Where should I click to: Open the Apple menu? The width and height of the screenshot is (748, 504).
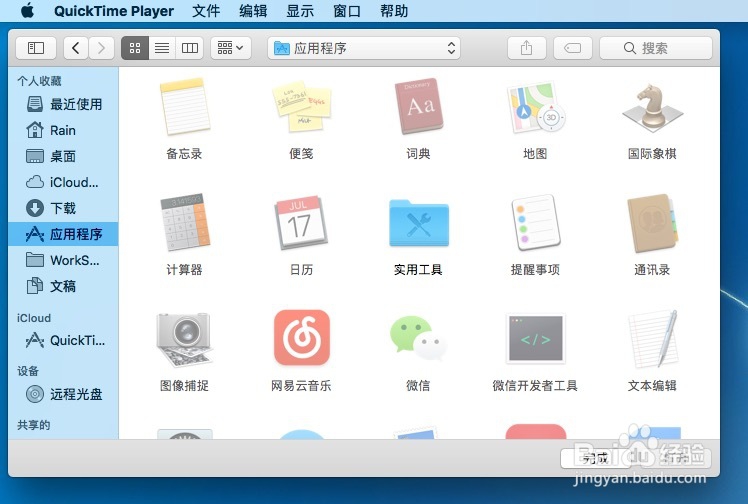pos(28,10)
